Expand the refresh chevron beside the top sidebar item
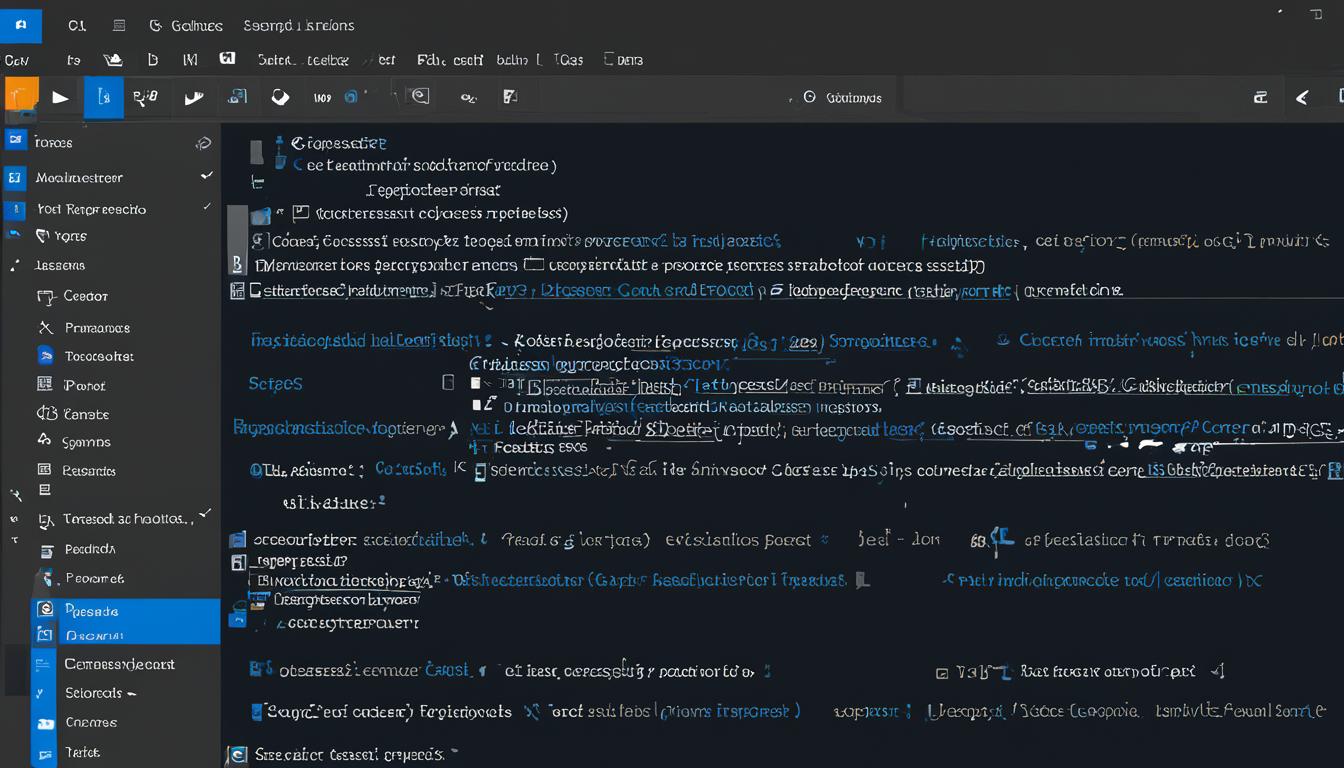The height and width of the screenshot is (768, 1344). coord(204,143)
